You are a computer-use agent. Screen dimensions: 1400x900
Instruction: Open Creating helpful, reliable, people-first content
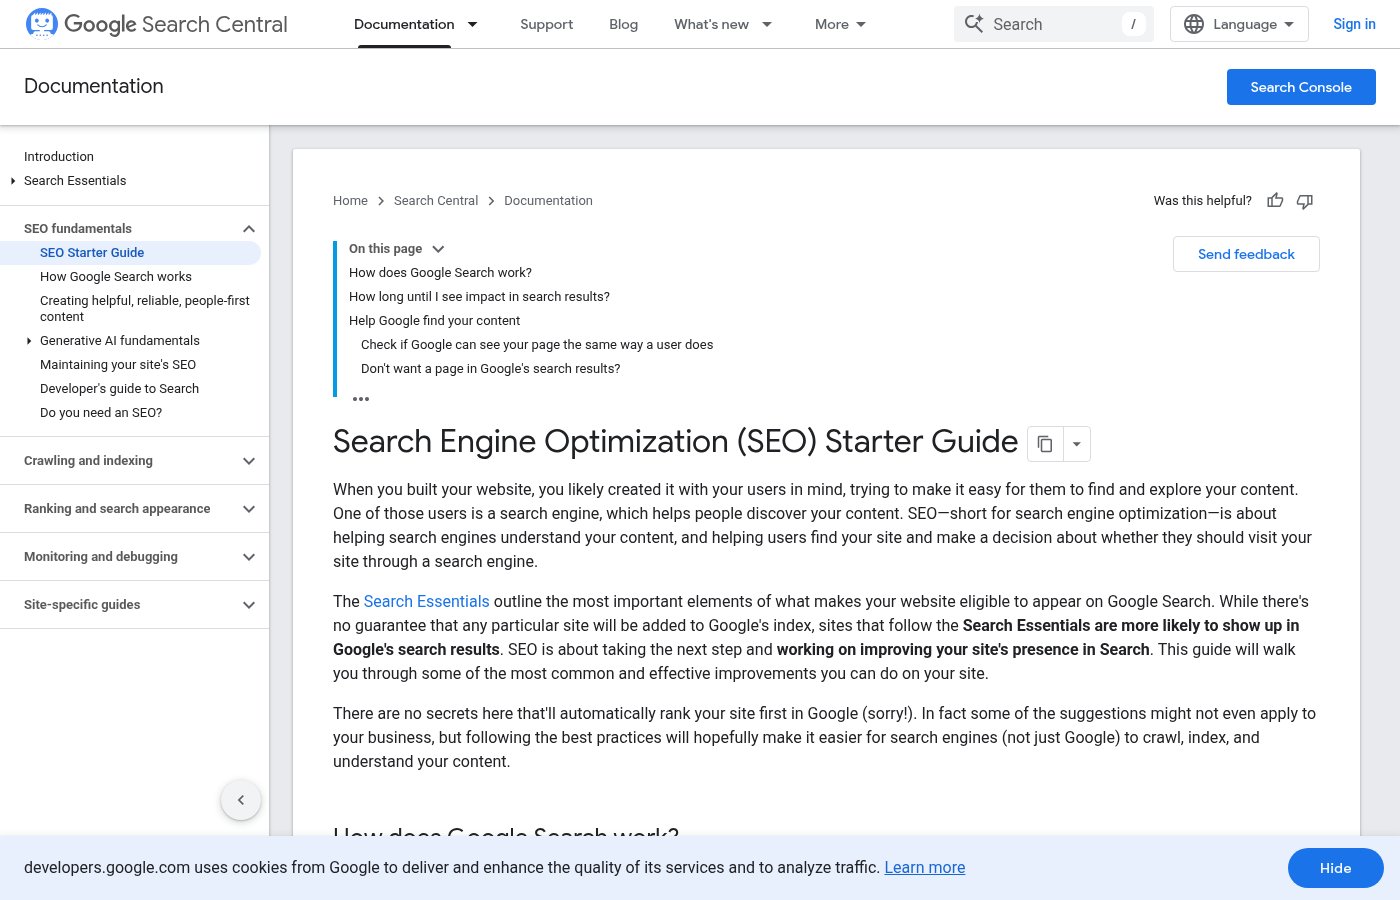click(x=145, y=309)
